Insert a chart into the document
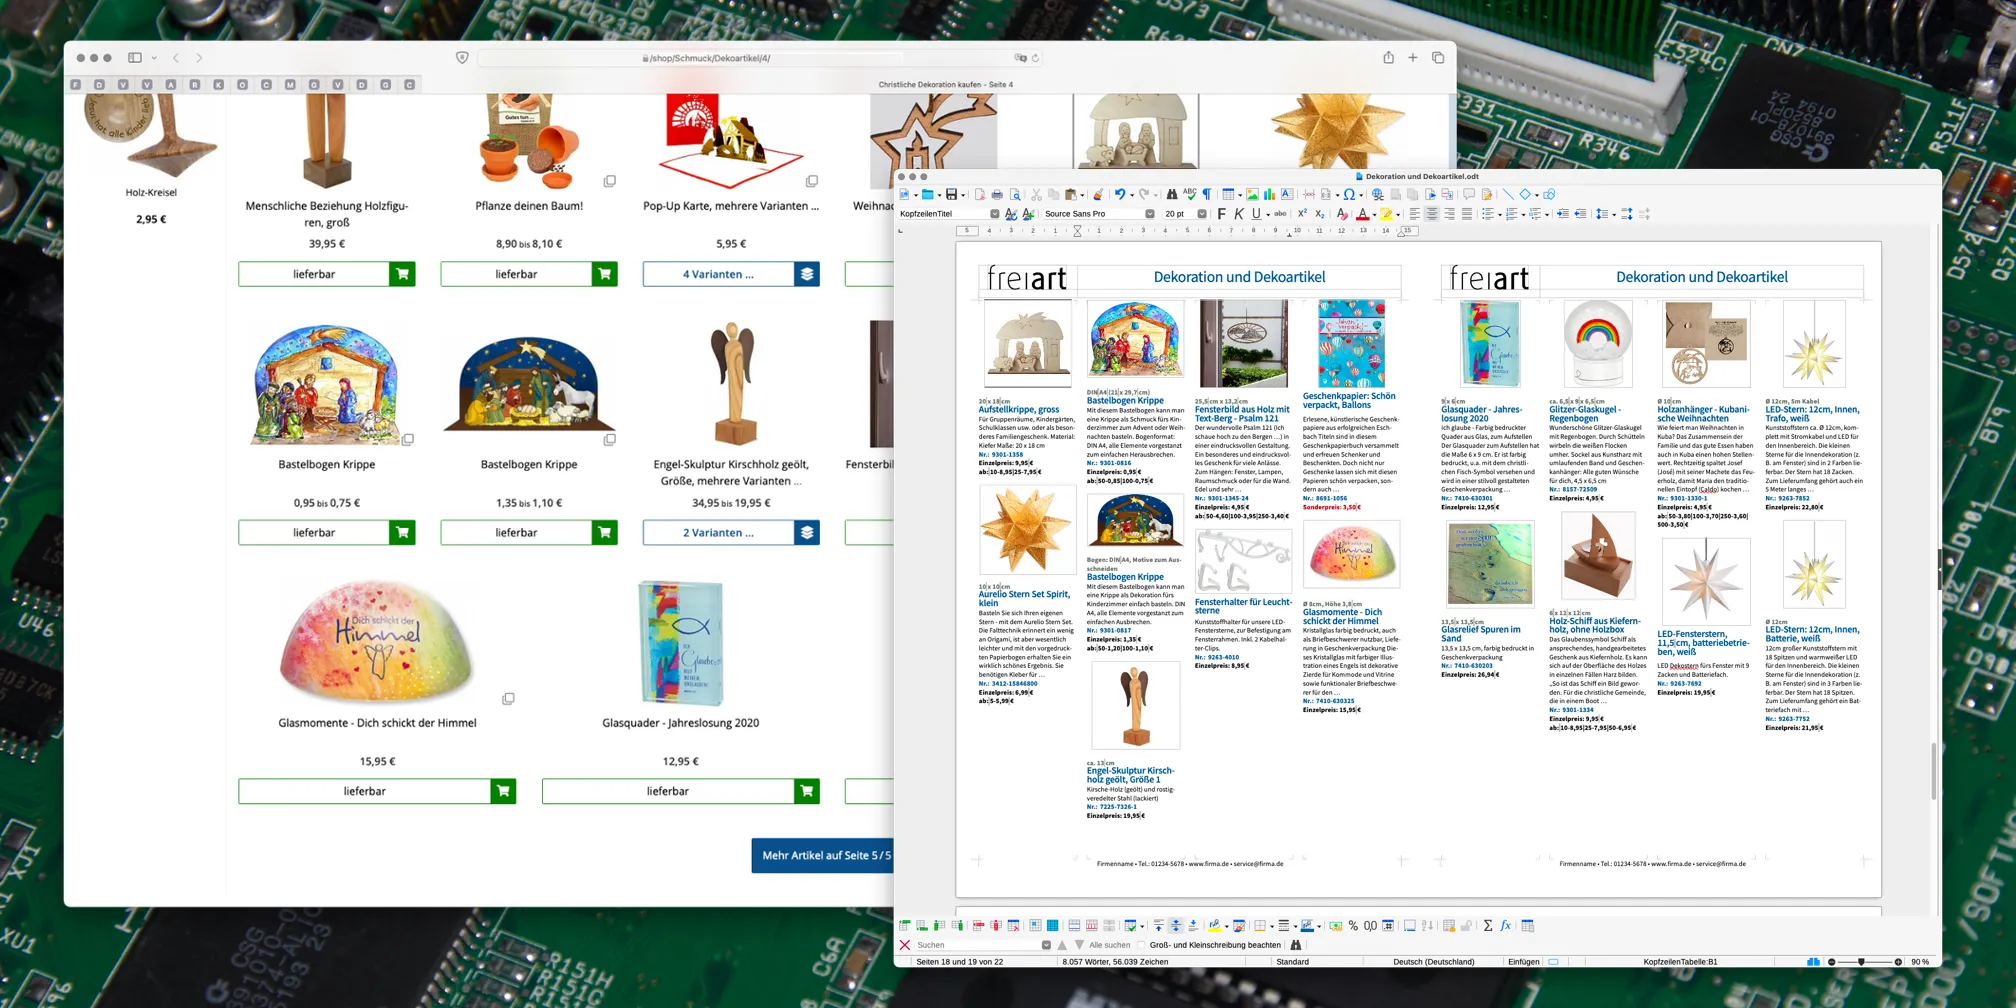The height and width of the screenshot is (1008, 2016). point(1270,196)
